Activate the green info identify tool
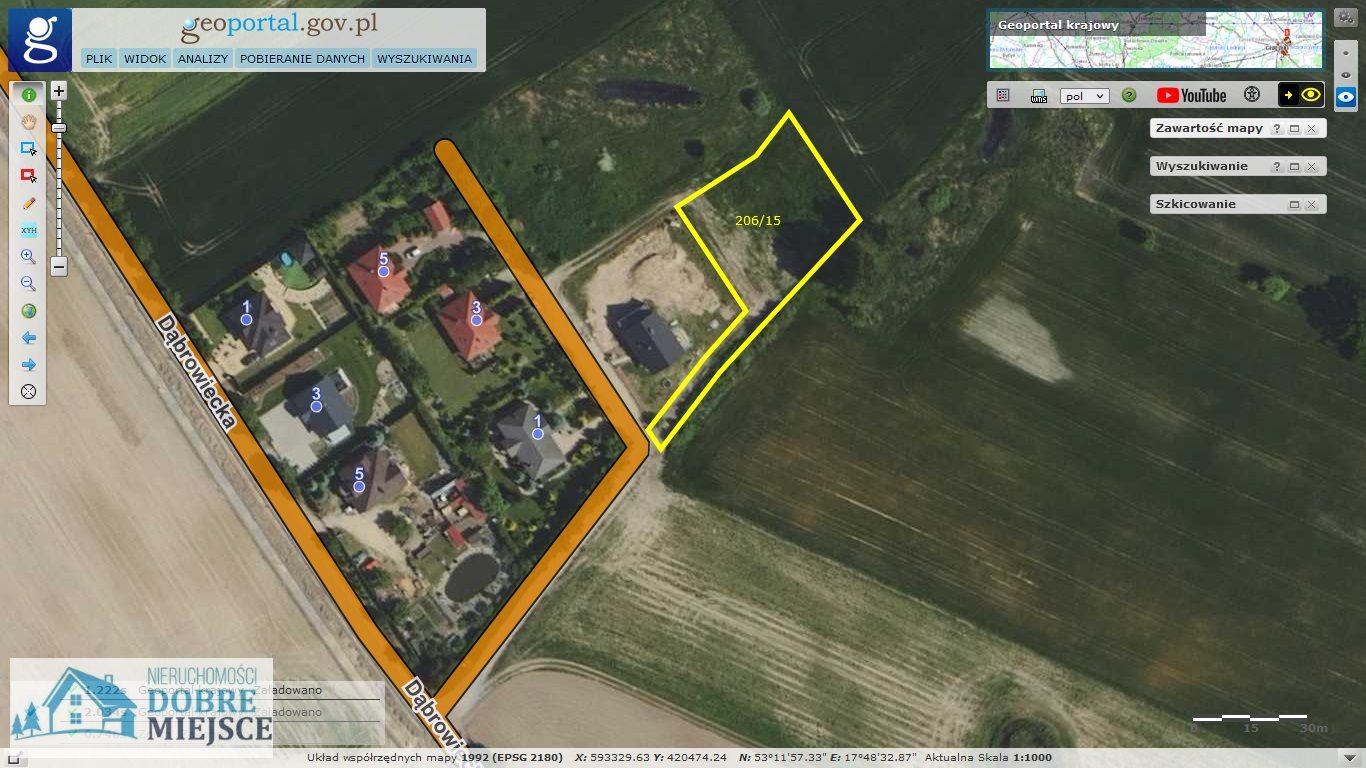Viewport: 1366px width, 768px height. (x=28, y=94)
